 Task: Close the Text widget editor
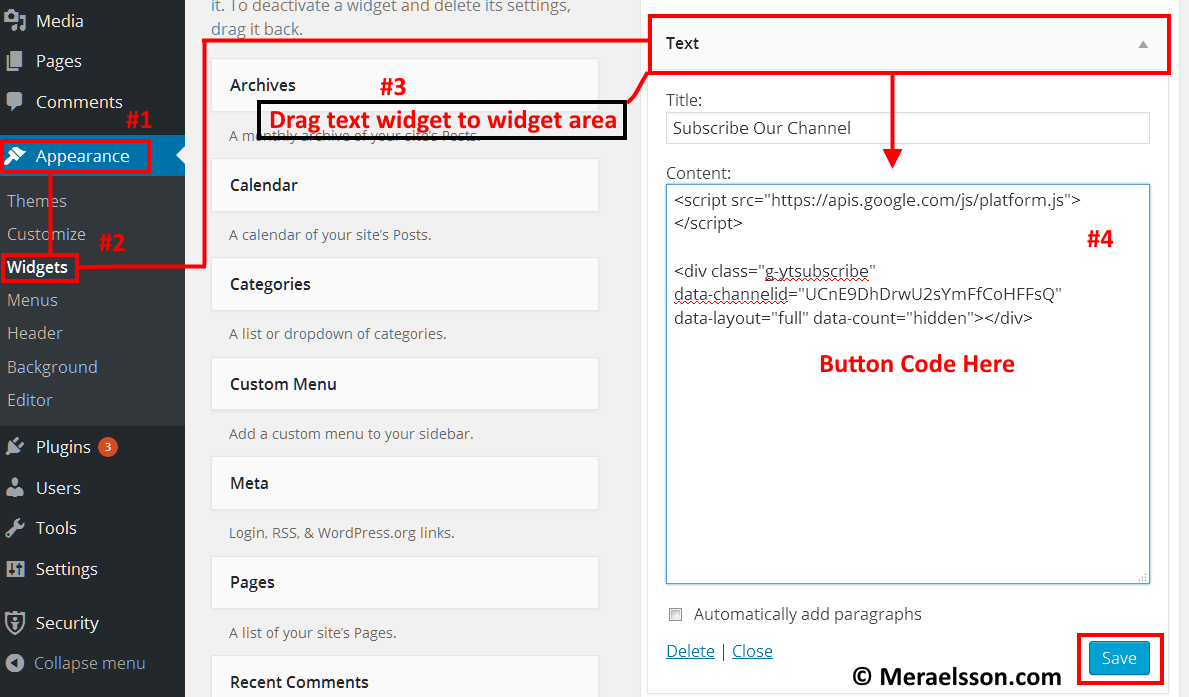pyautogui.click(x=752, y=651)
